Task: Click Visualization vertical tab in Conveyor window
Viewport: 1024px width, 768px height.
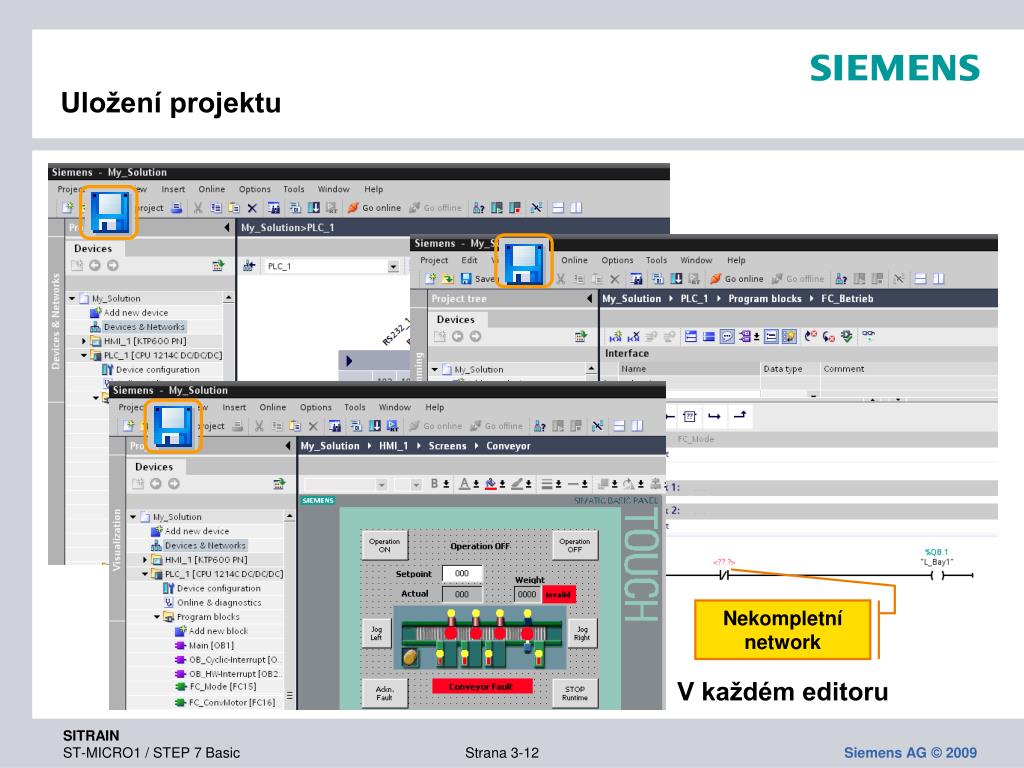Action: coord(117,539)
